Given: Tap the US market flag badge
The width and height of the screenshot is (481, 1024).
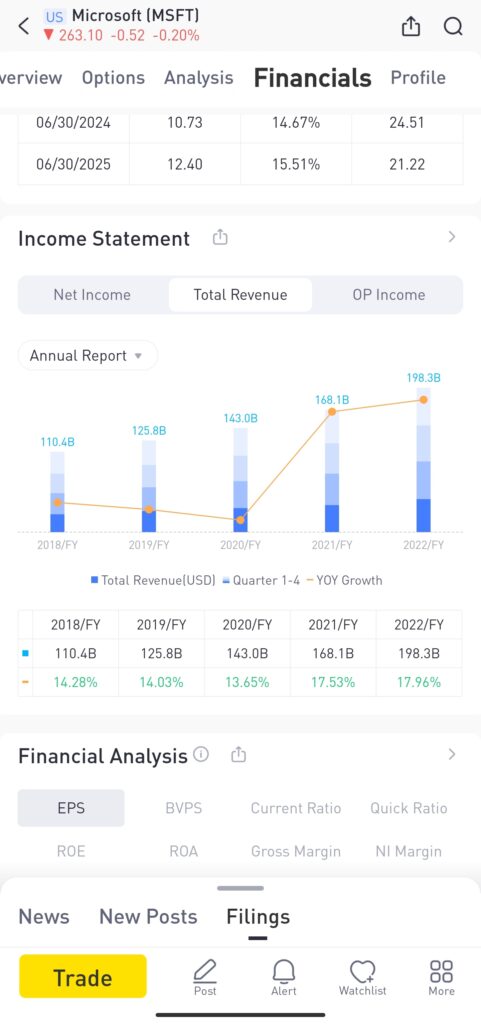Looking at the screenshot, I should coord(55,16).
